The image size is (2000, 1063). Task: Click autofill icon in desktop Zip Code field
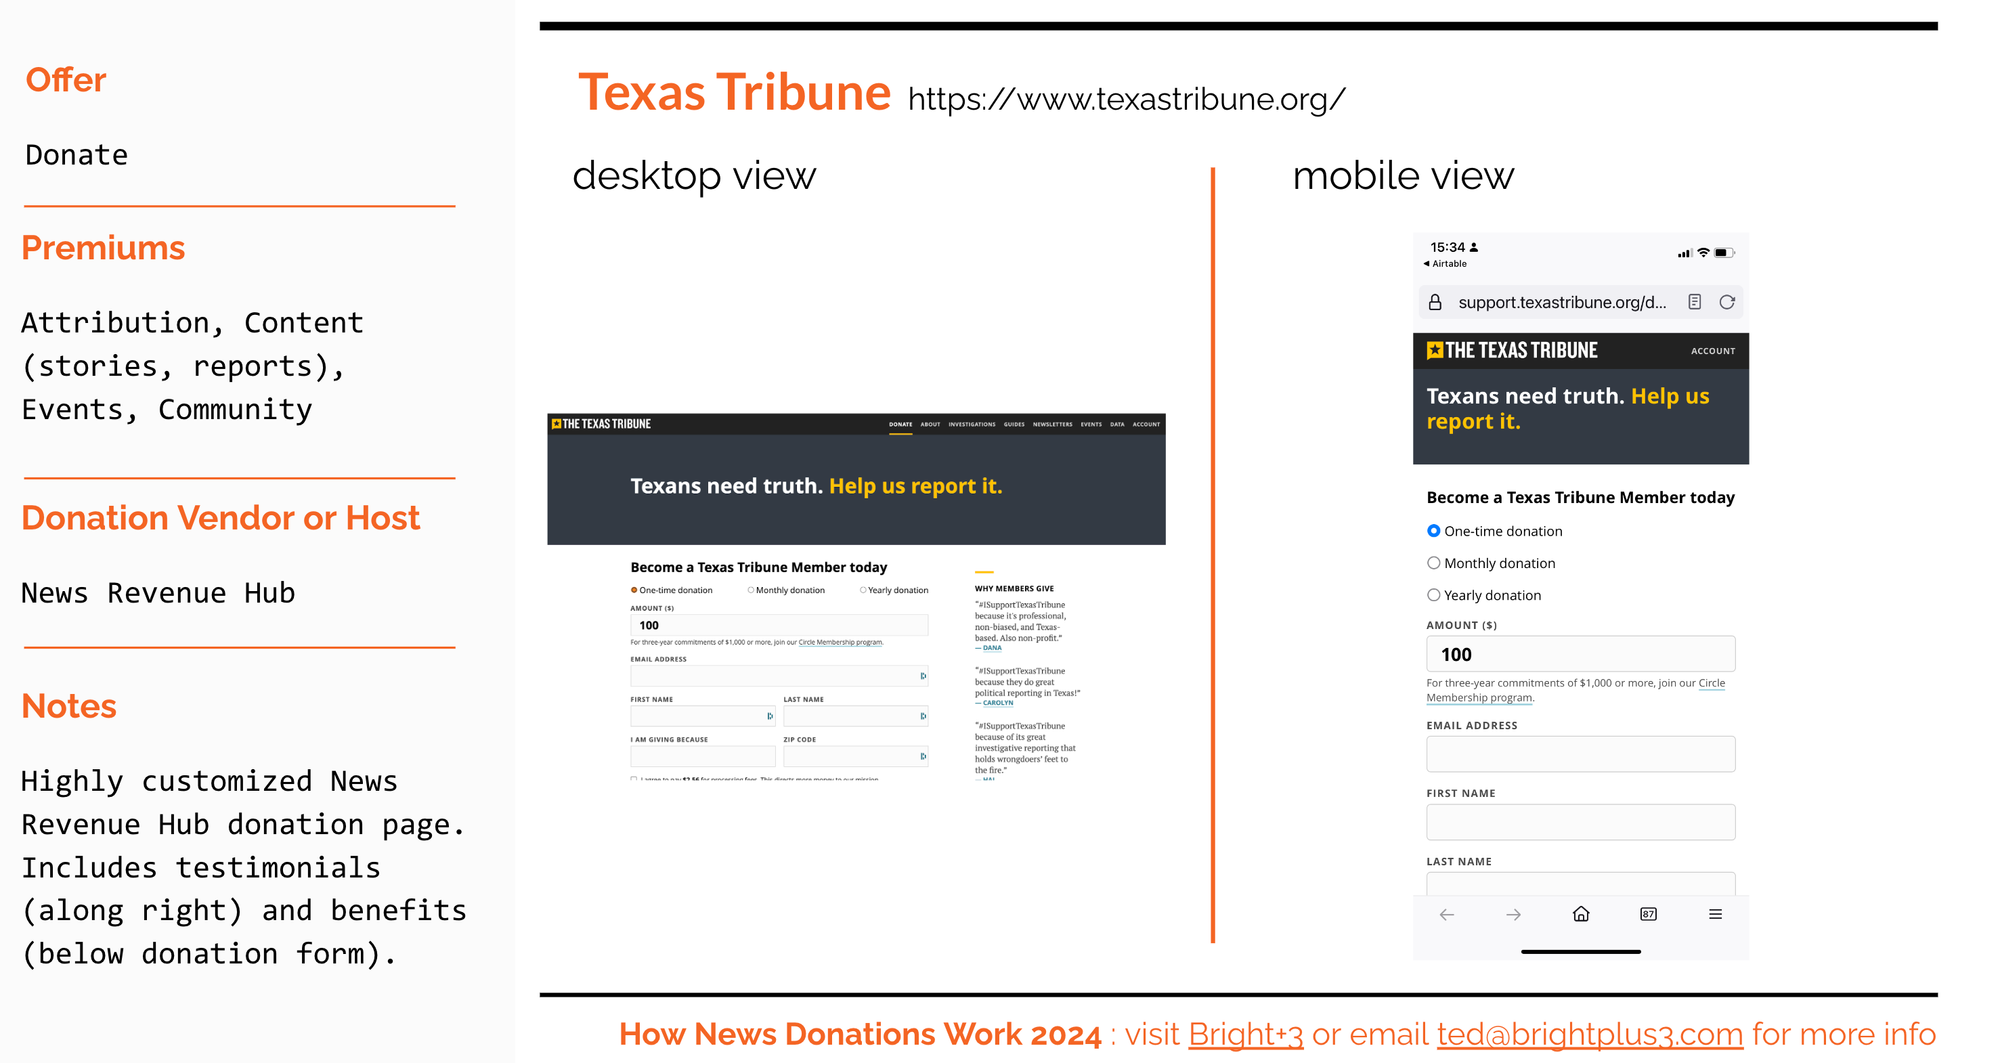pyautogui.click(x=923, y=756)
